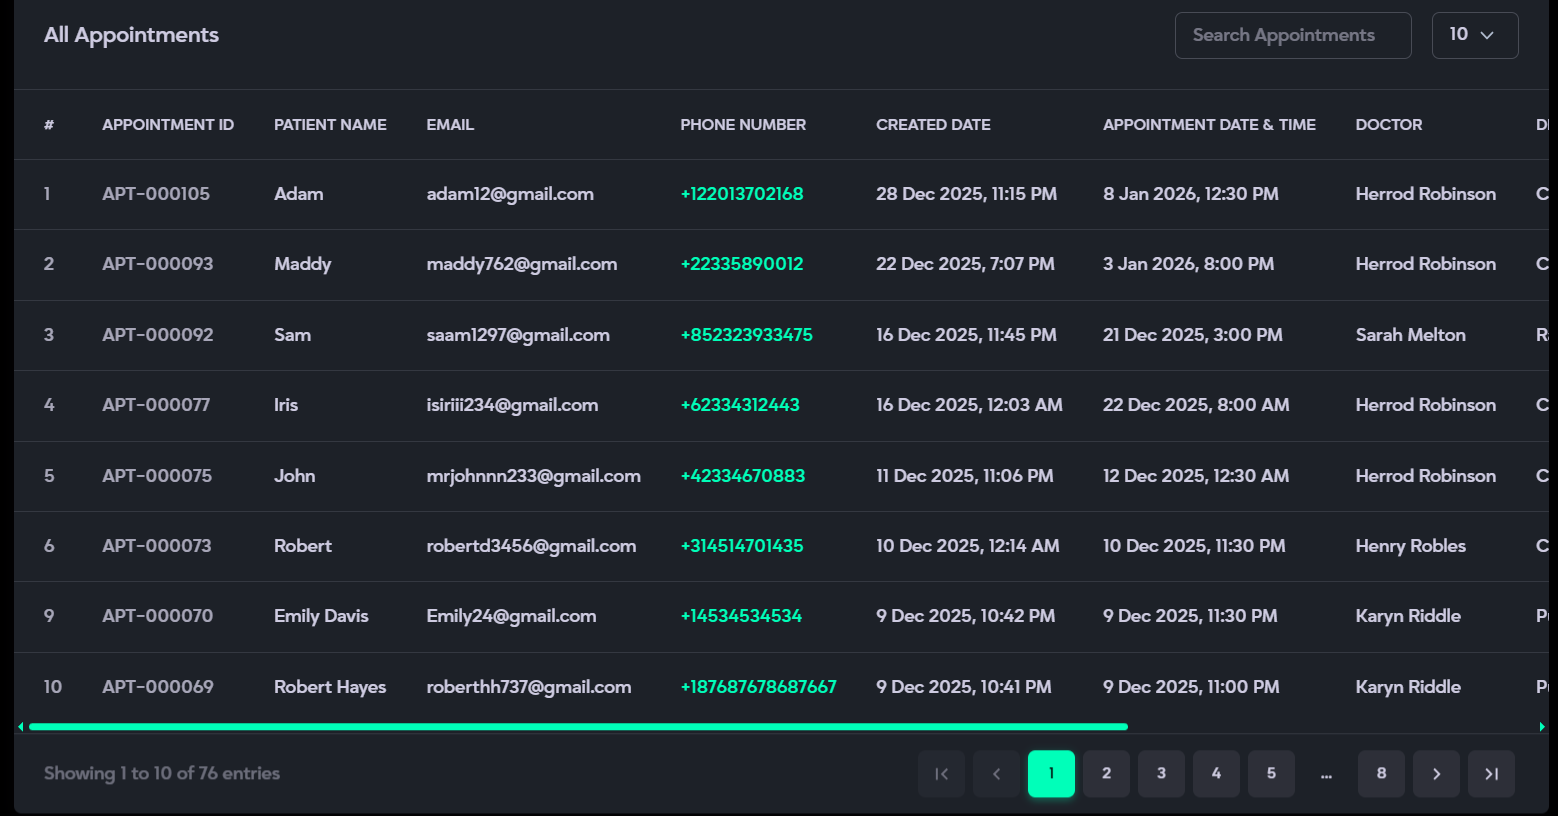Viewport: 1558px width, 816px height.
Task: Sort by Appointment ID column header
Action: (x=168, y=125)
